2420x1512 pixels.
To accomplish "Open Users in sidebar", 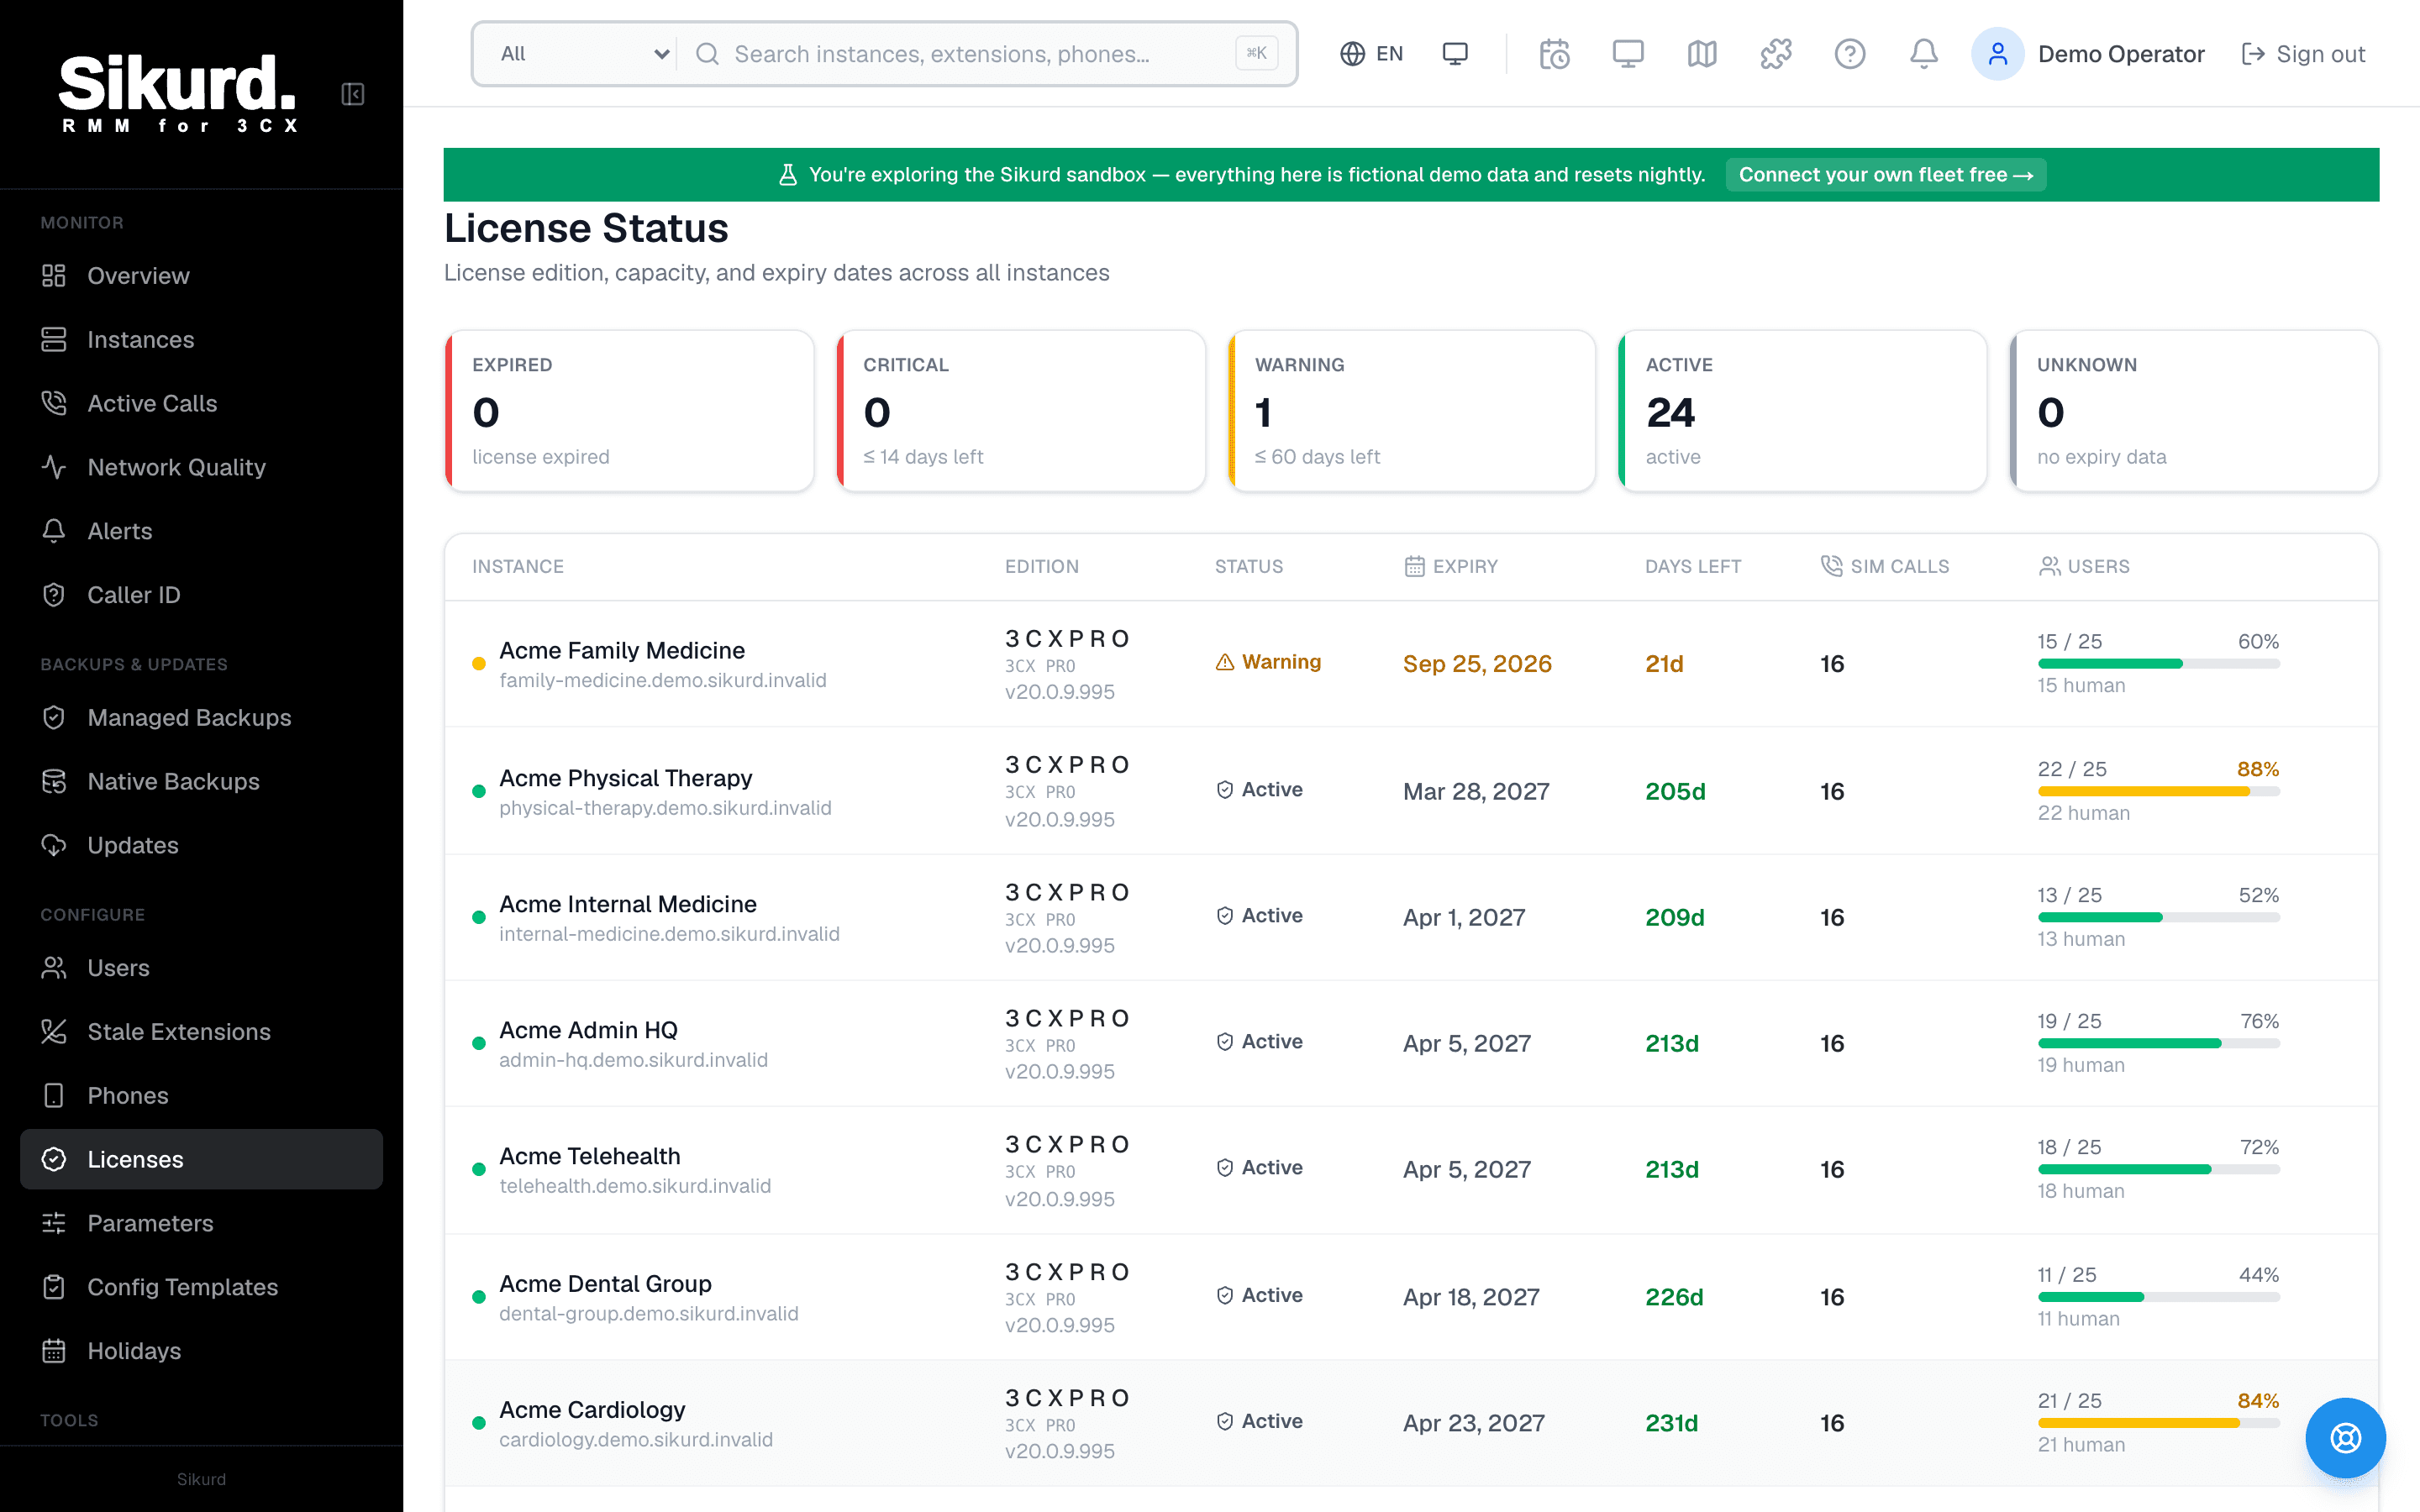I will (201, 968).
